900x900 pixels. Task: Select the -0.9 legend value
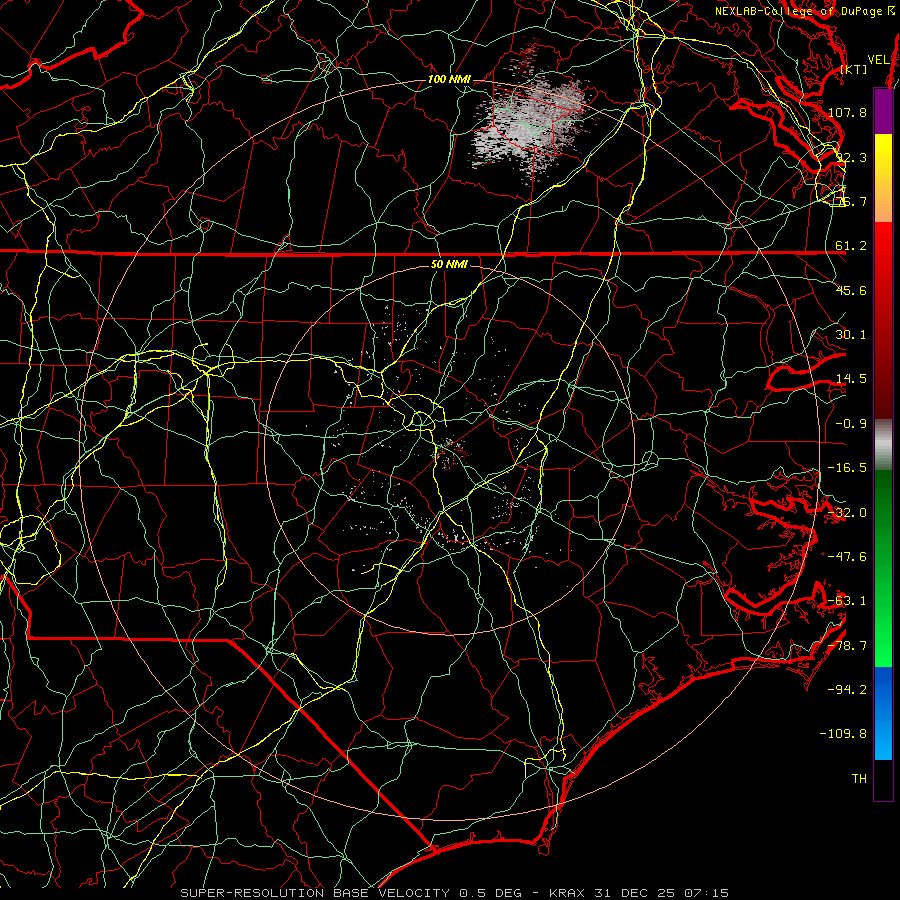click(x=851, y=424)
